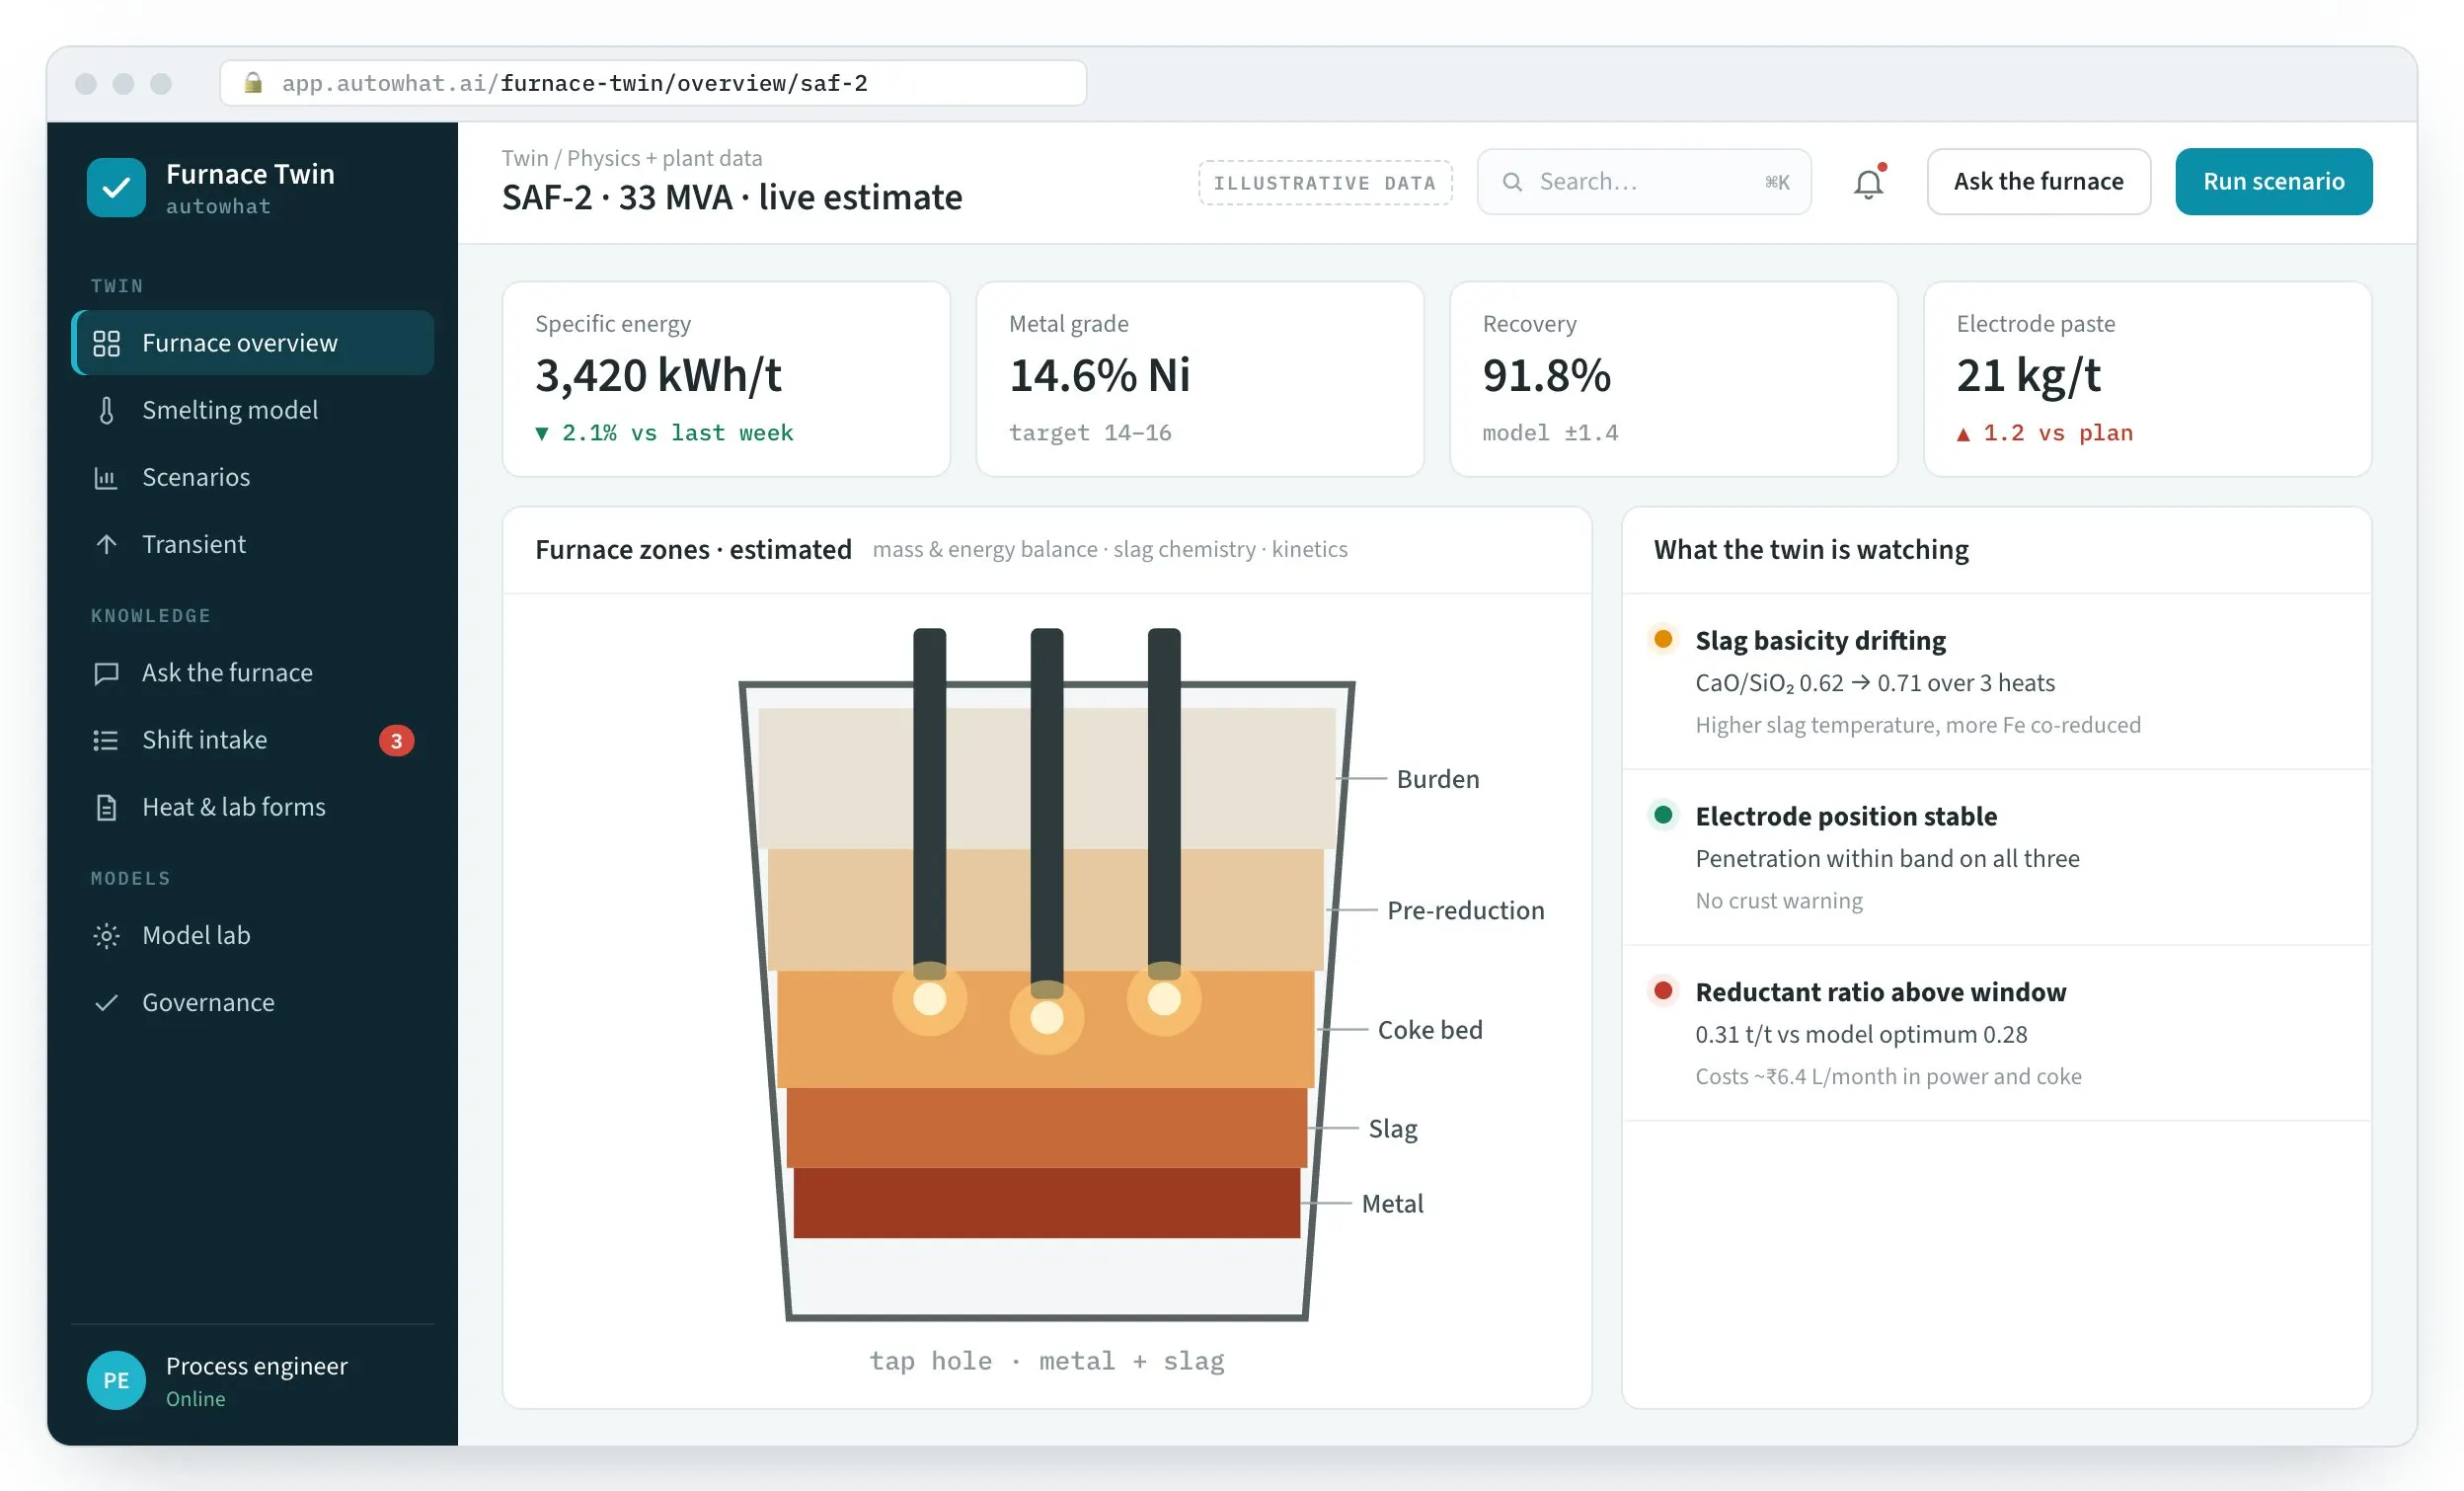
Task: Click the Ask the furnace chat icon
Action: (106, 673)
